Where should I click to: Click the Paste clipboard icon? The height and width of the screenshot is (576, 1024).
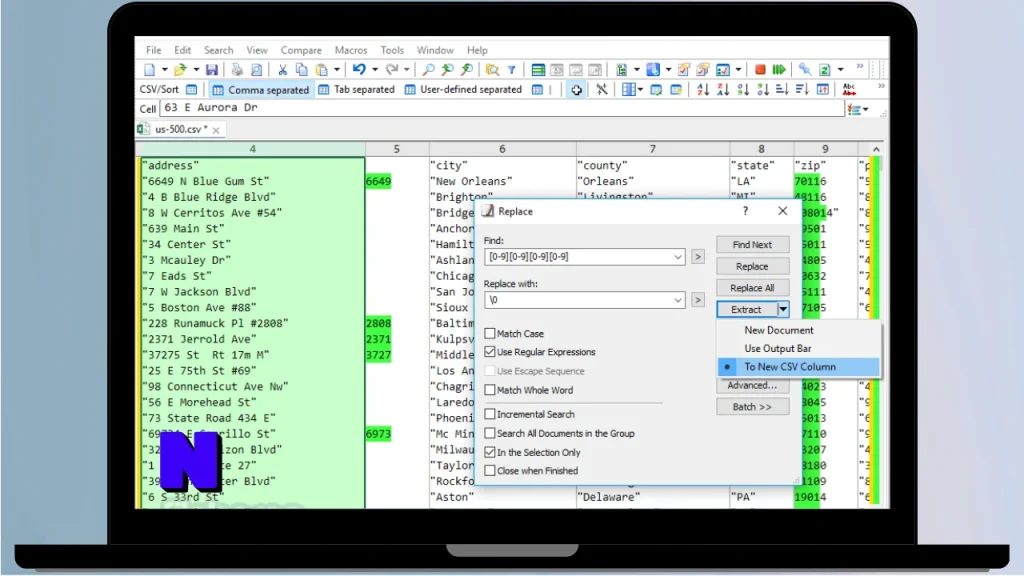point(322,70)
